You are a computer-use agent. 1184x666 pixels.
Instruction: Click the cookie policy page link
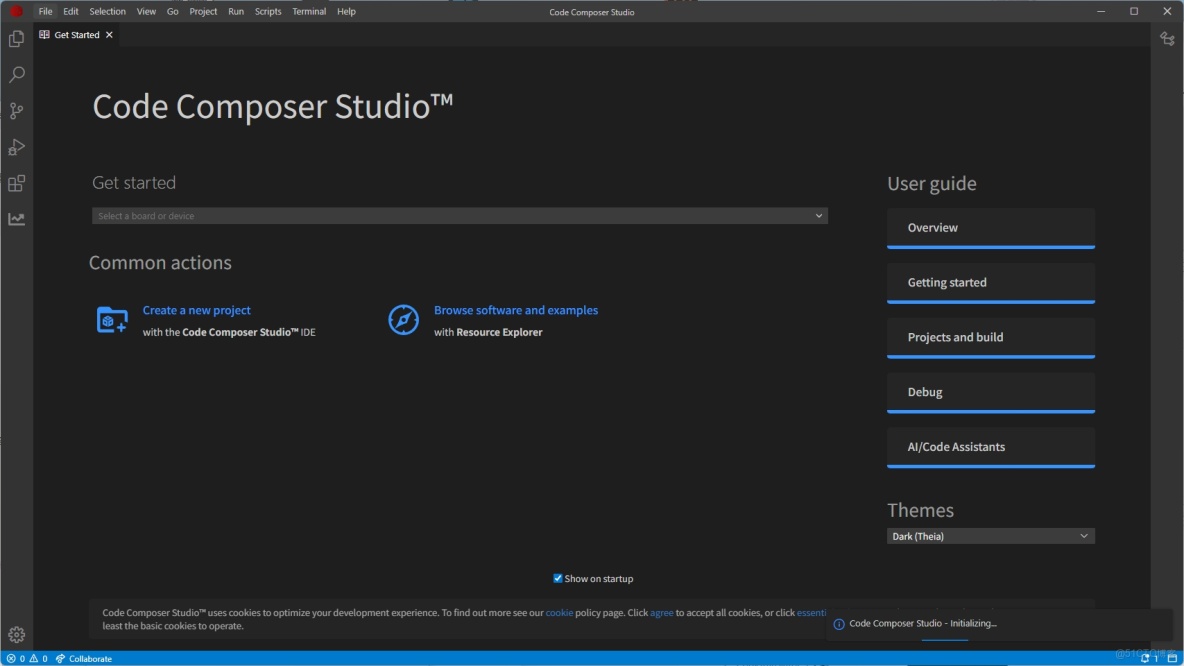click(x=559, y=613)
